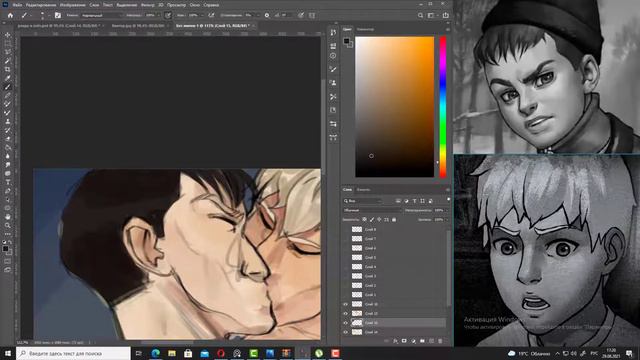The height and width of the screenshot is (360, 640).
Task: Open the Изображение menu
Action: [x=72, y=5]
